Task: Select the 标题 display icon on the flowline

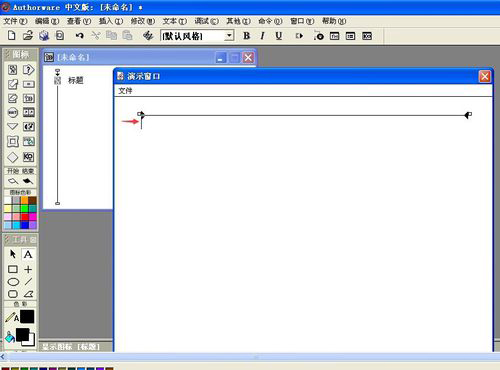Action: 58,80
